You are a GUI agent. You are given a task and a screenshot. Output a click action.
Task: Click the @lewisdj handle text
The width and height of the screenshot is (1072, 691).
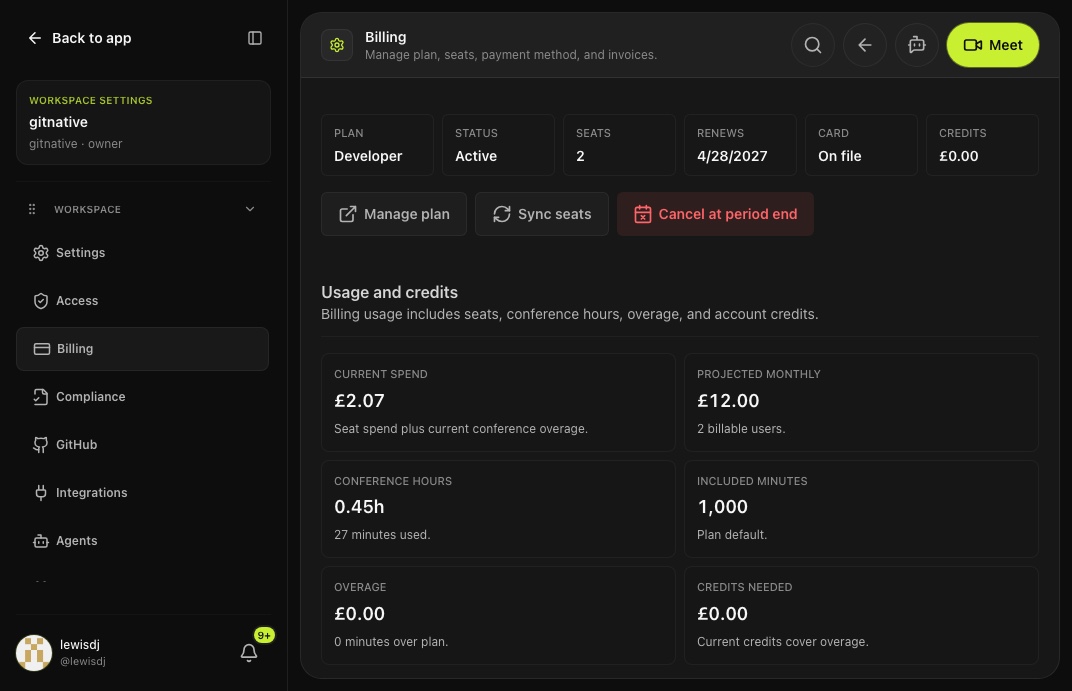click(x=83, y=662)
